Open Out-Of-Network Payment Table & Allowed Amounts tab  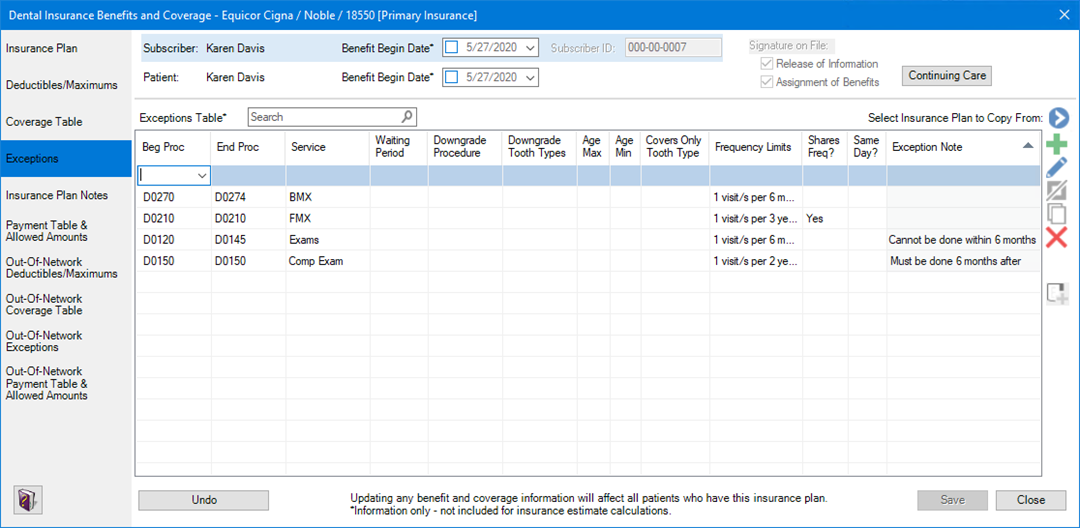click(x=65, y=383)
